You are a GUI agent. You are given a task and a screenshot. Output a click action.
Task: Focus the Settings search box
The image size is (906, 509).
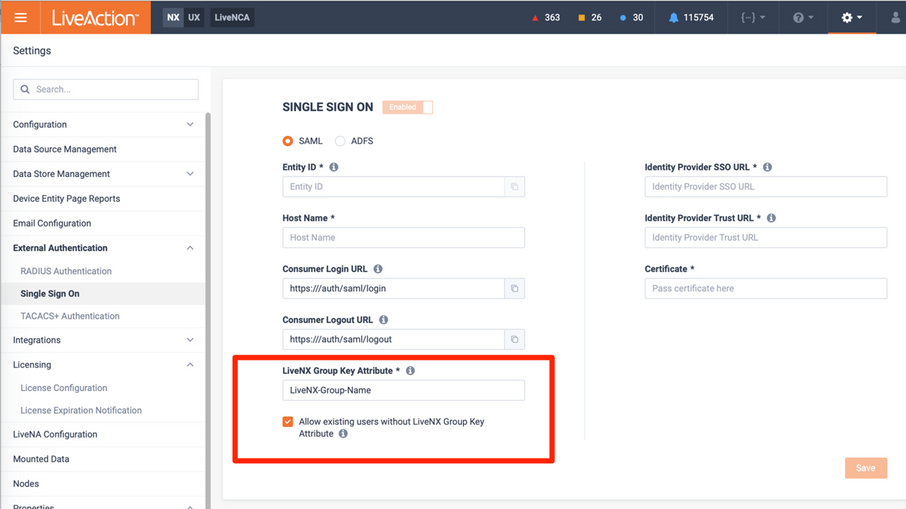click(106, 89)
